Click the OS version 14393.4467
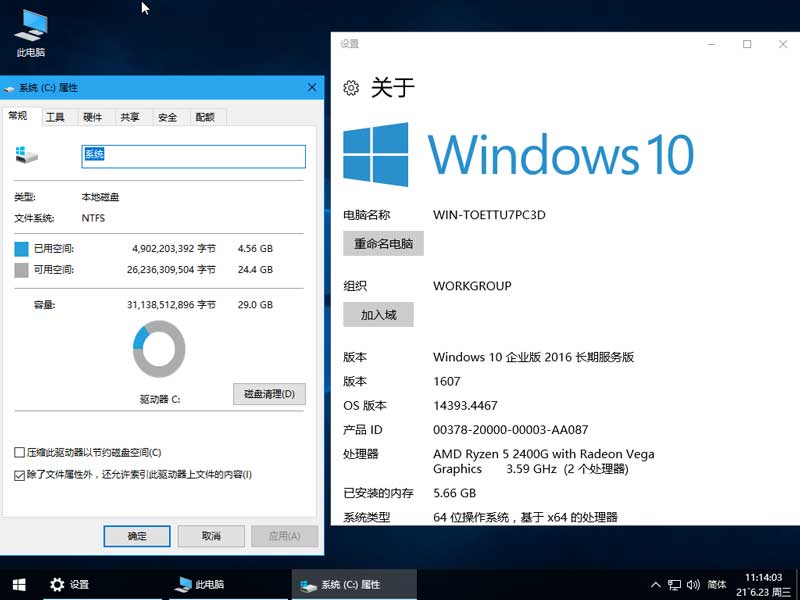800x600 pixels. [x=465, y=406]
